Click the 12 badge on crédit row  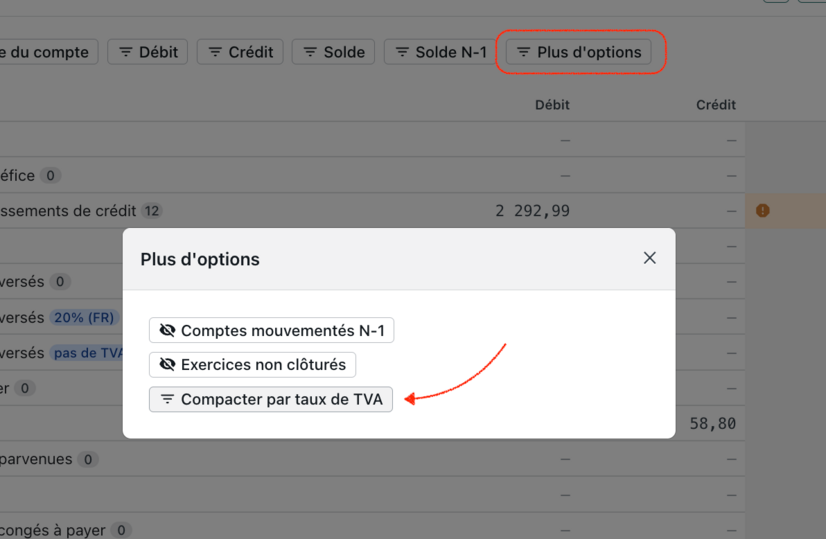coord(152,211)
